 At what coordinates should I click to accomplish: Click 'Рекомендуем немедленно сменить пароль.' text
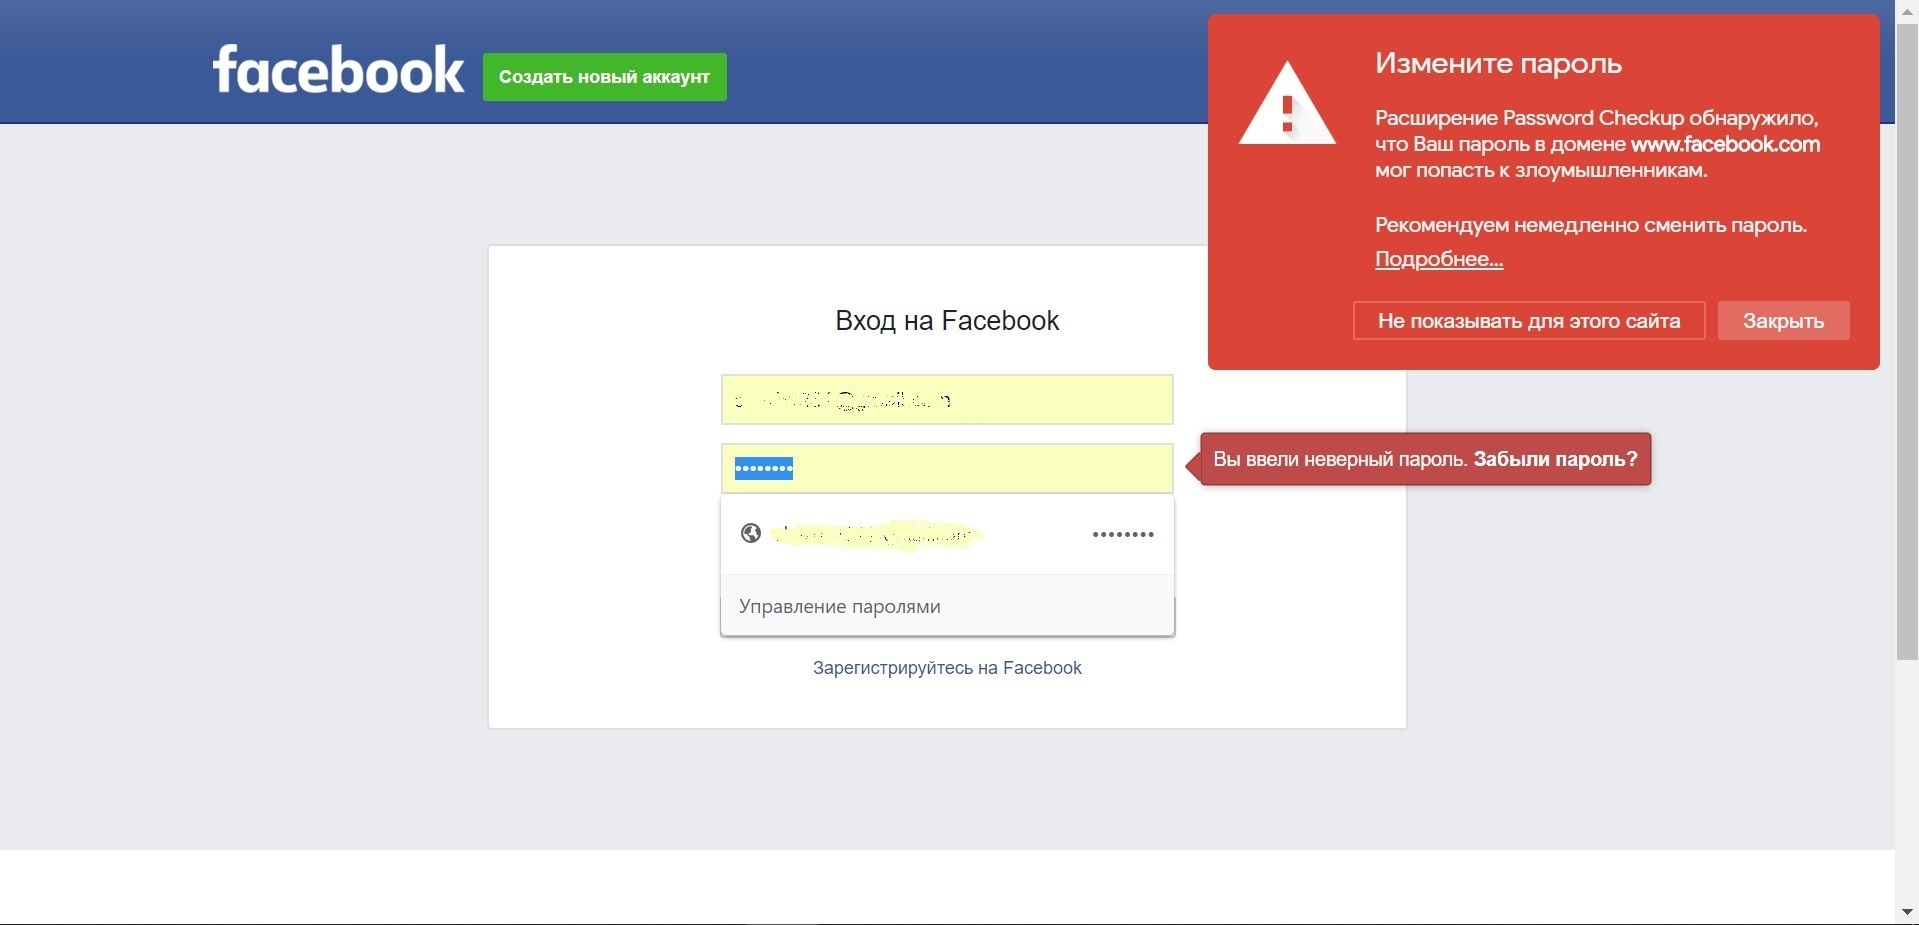(x=1591, y=225)
